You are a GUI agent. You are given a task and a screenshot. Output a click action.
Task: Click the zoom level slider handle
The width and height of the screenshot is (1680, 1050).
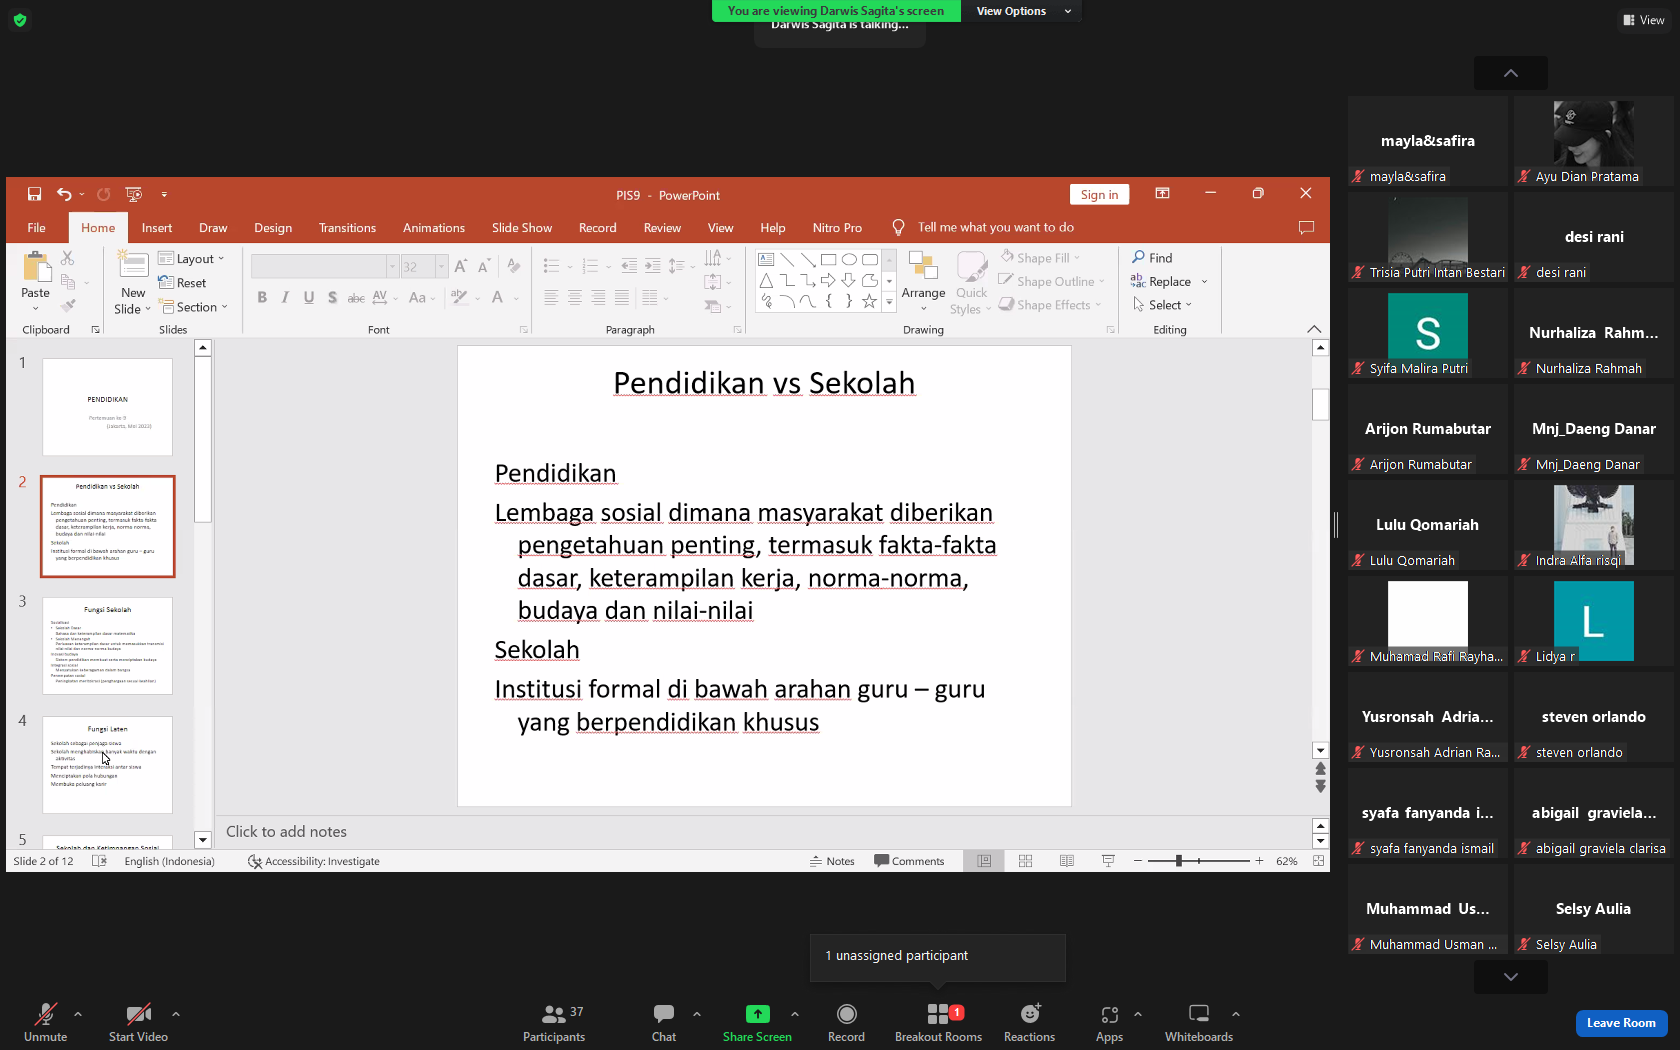pyautogui.click(x=1179, y=861)
